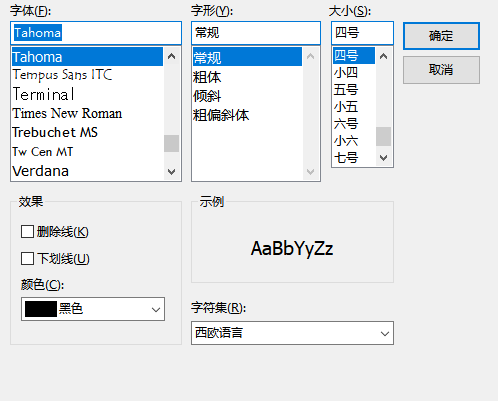Click style list scroll down arrow
The width and height of the screenshot is (498, 401).
tap(311, 172)
